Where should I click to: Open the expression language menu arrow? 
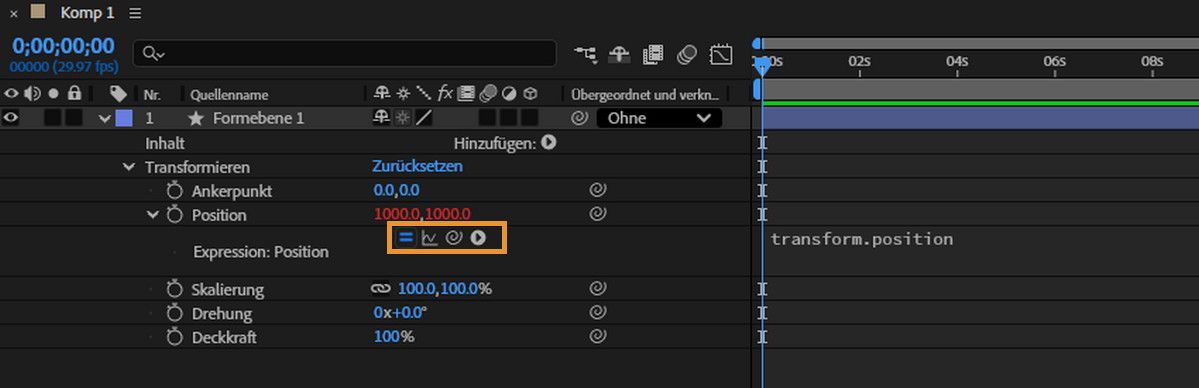pyautogui.click(x=478, y=238)
